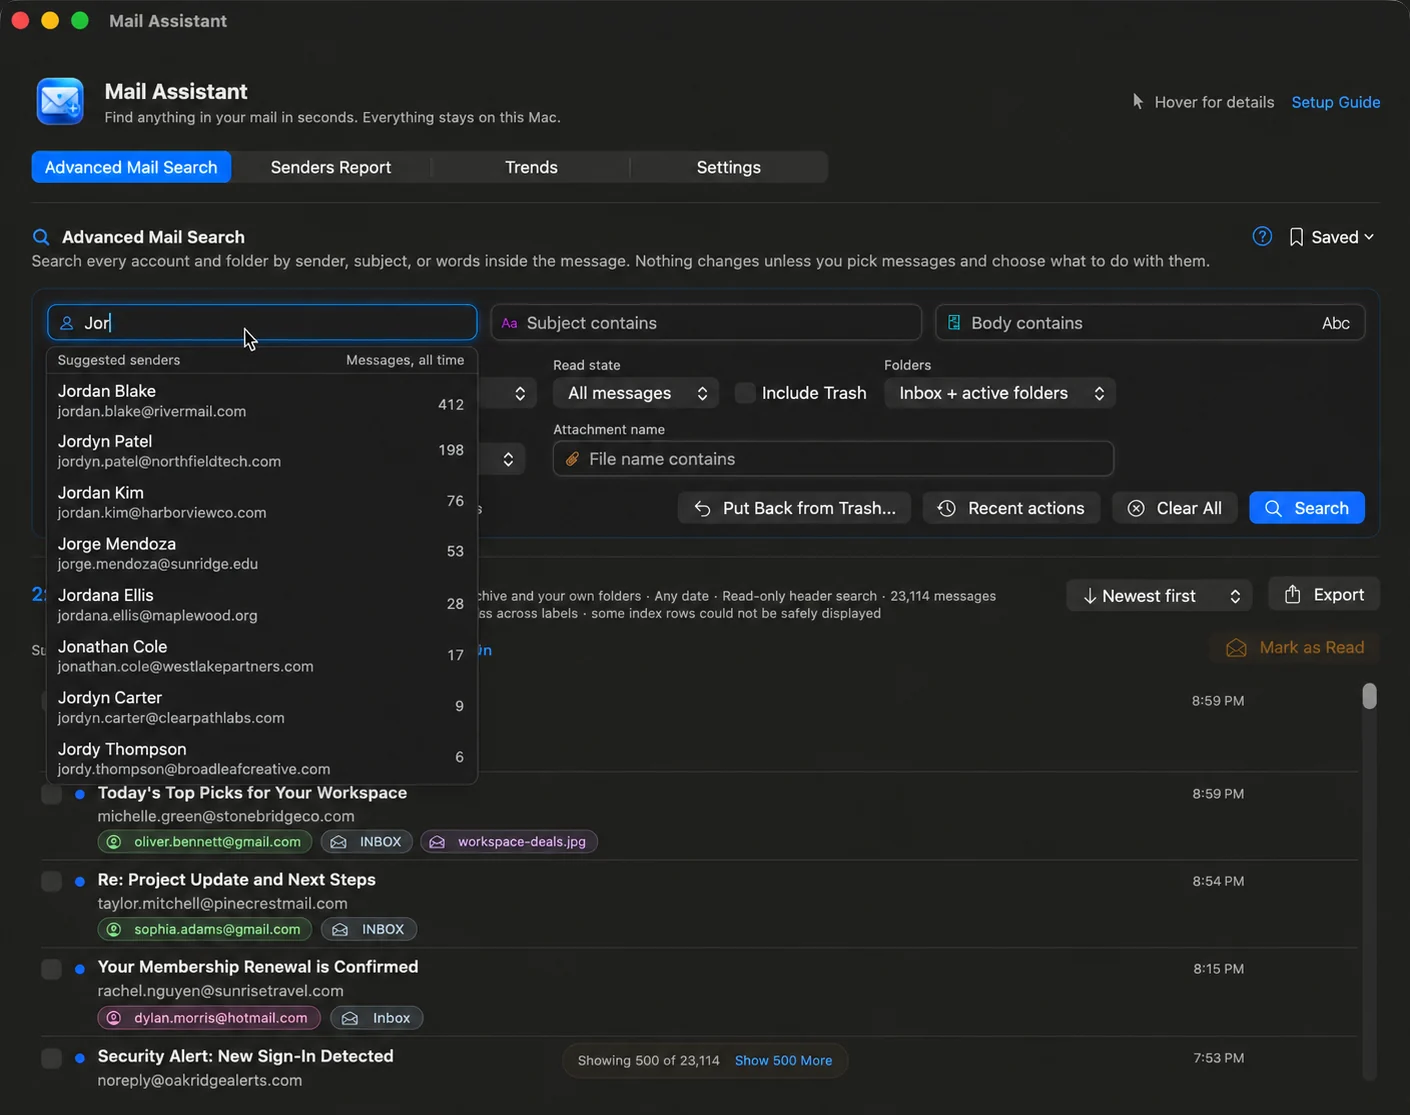This screenshot has width=1410, height=1115.
Task: Select checkbox for Today's Top Picks message
Action: 51,794
